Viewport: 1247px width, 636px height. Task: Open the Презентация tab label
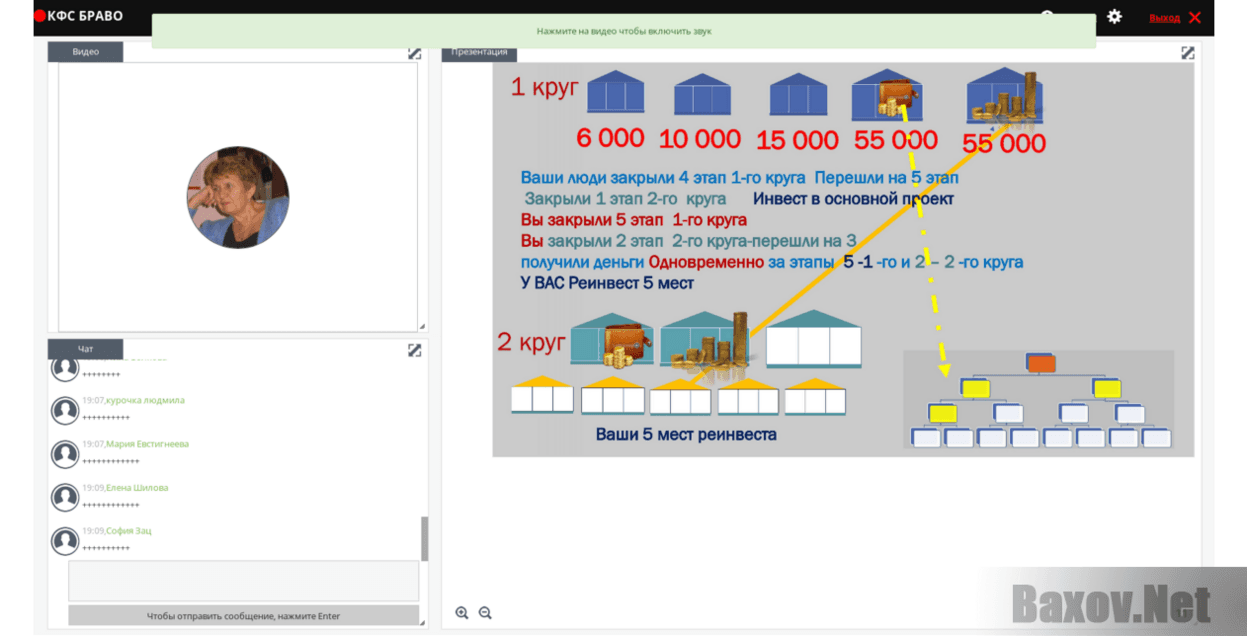coord(479,52)
